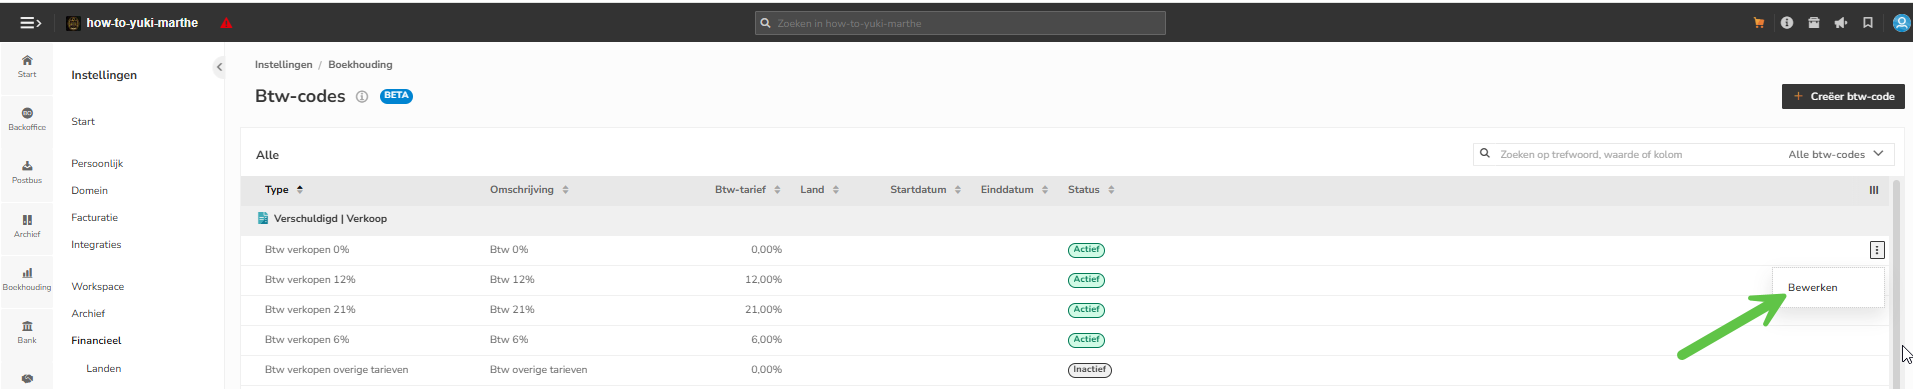Open Bank in the icon sidebar
Screen dimensions: 1913x389
(27, 332)
